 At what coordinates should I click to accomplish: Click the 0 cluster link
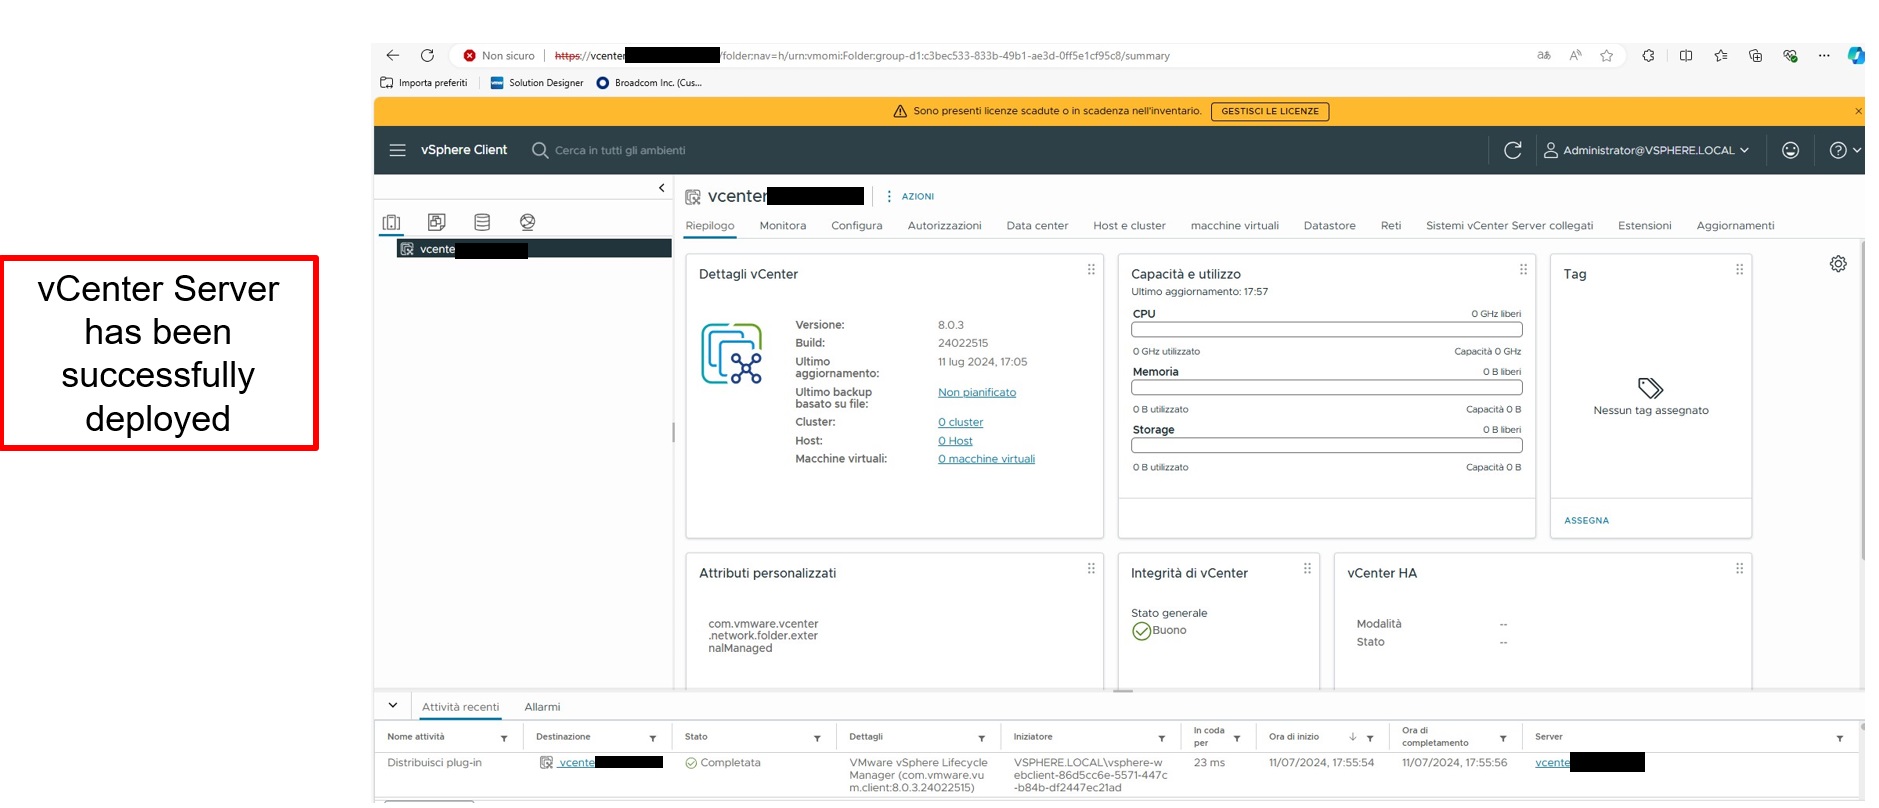click(x=960, y=423)
